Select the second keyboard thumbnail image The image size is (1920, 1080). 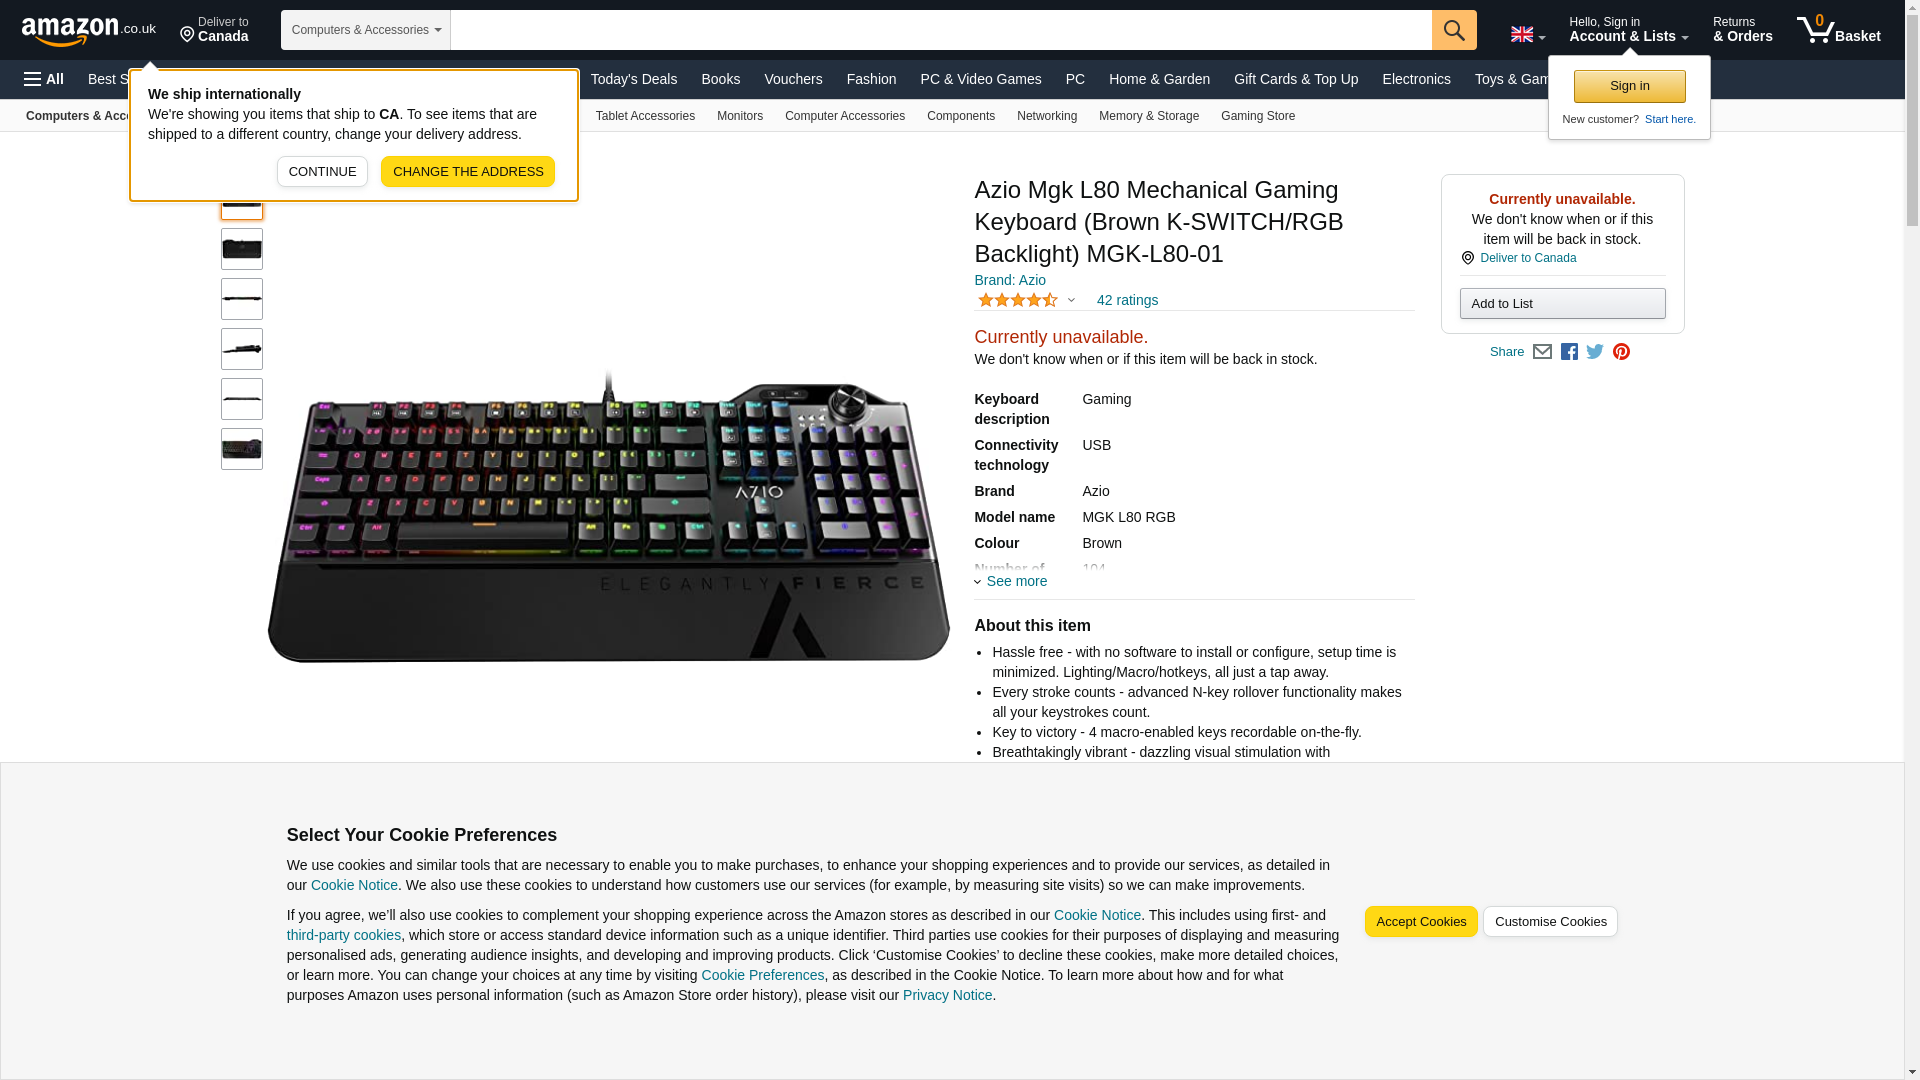pyautogui.click(x=242, y=249)
